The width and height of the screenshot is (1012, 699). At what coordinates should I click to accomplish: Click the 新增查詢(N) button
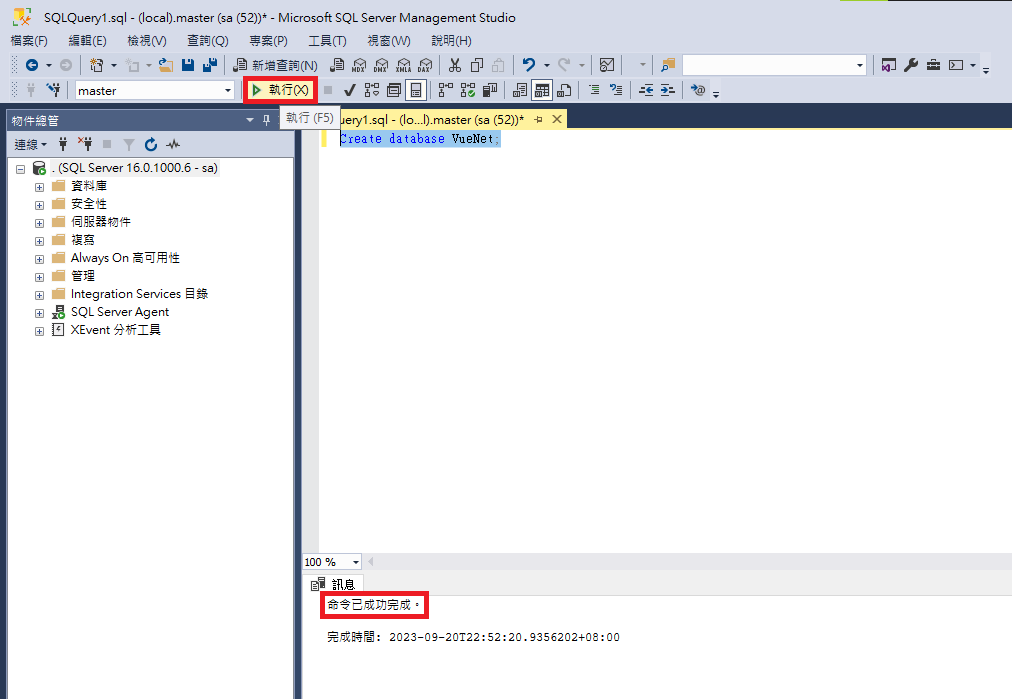276,65
